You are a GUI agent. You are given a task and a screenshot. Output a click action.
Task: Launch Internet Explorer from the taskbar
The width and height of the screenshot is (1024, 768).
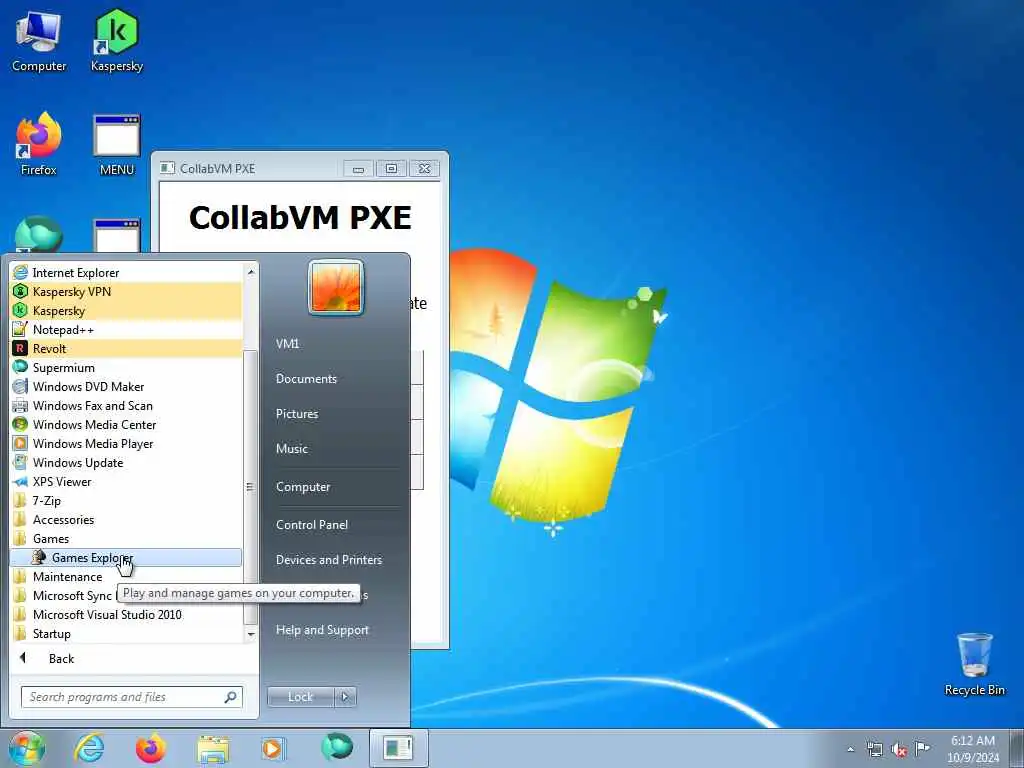89,748
